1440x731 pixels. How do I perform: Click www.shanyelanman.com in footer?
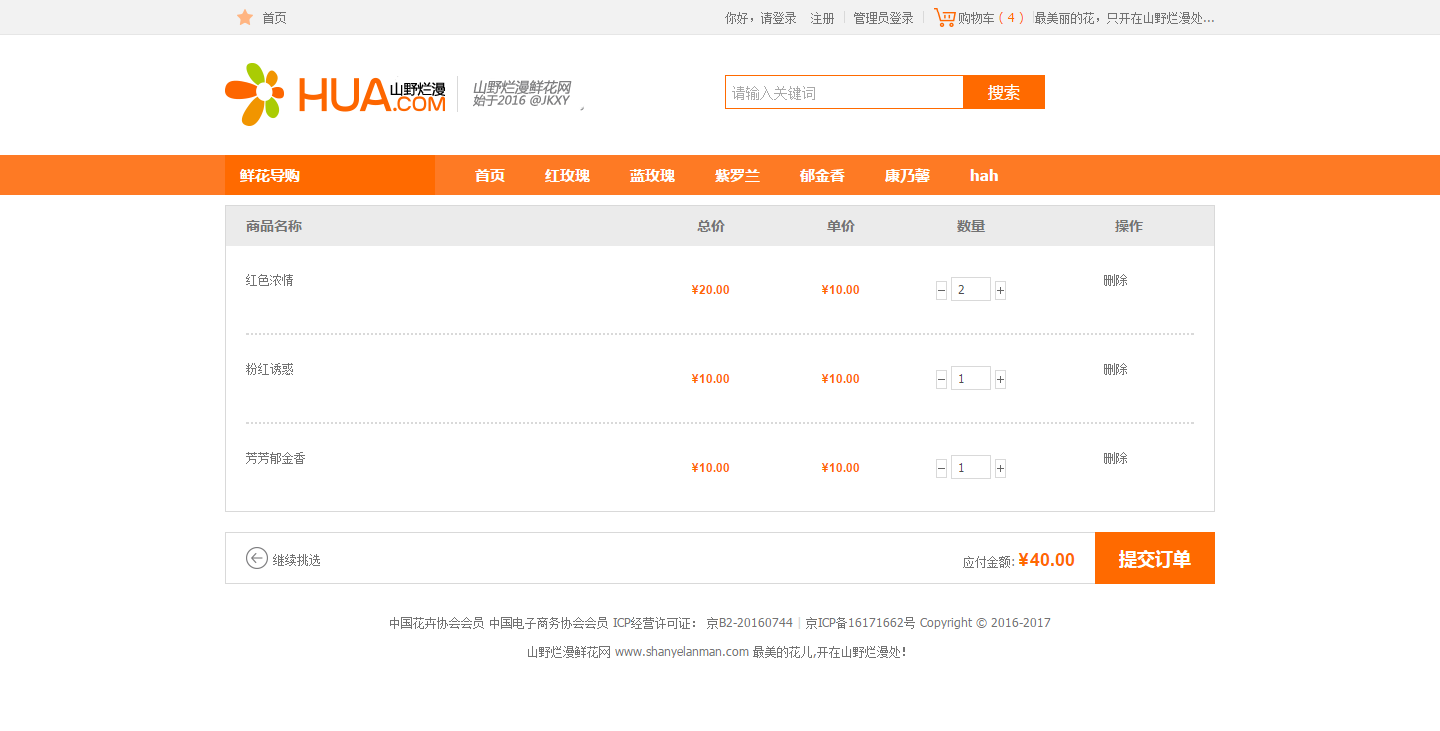pyautogui.click(x=682, y=652)
